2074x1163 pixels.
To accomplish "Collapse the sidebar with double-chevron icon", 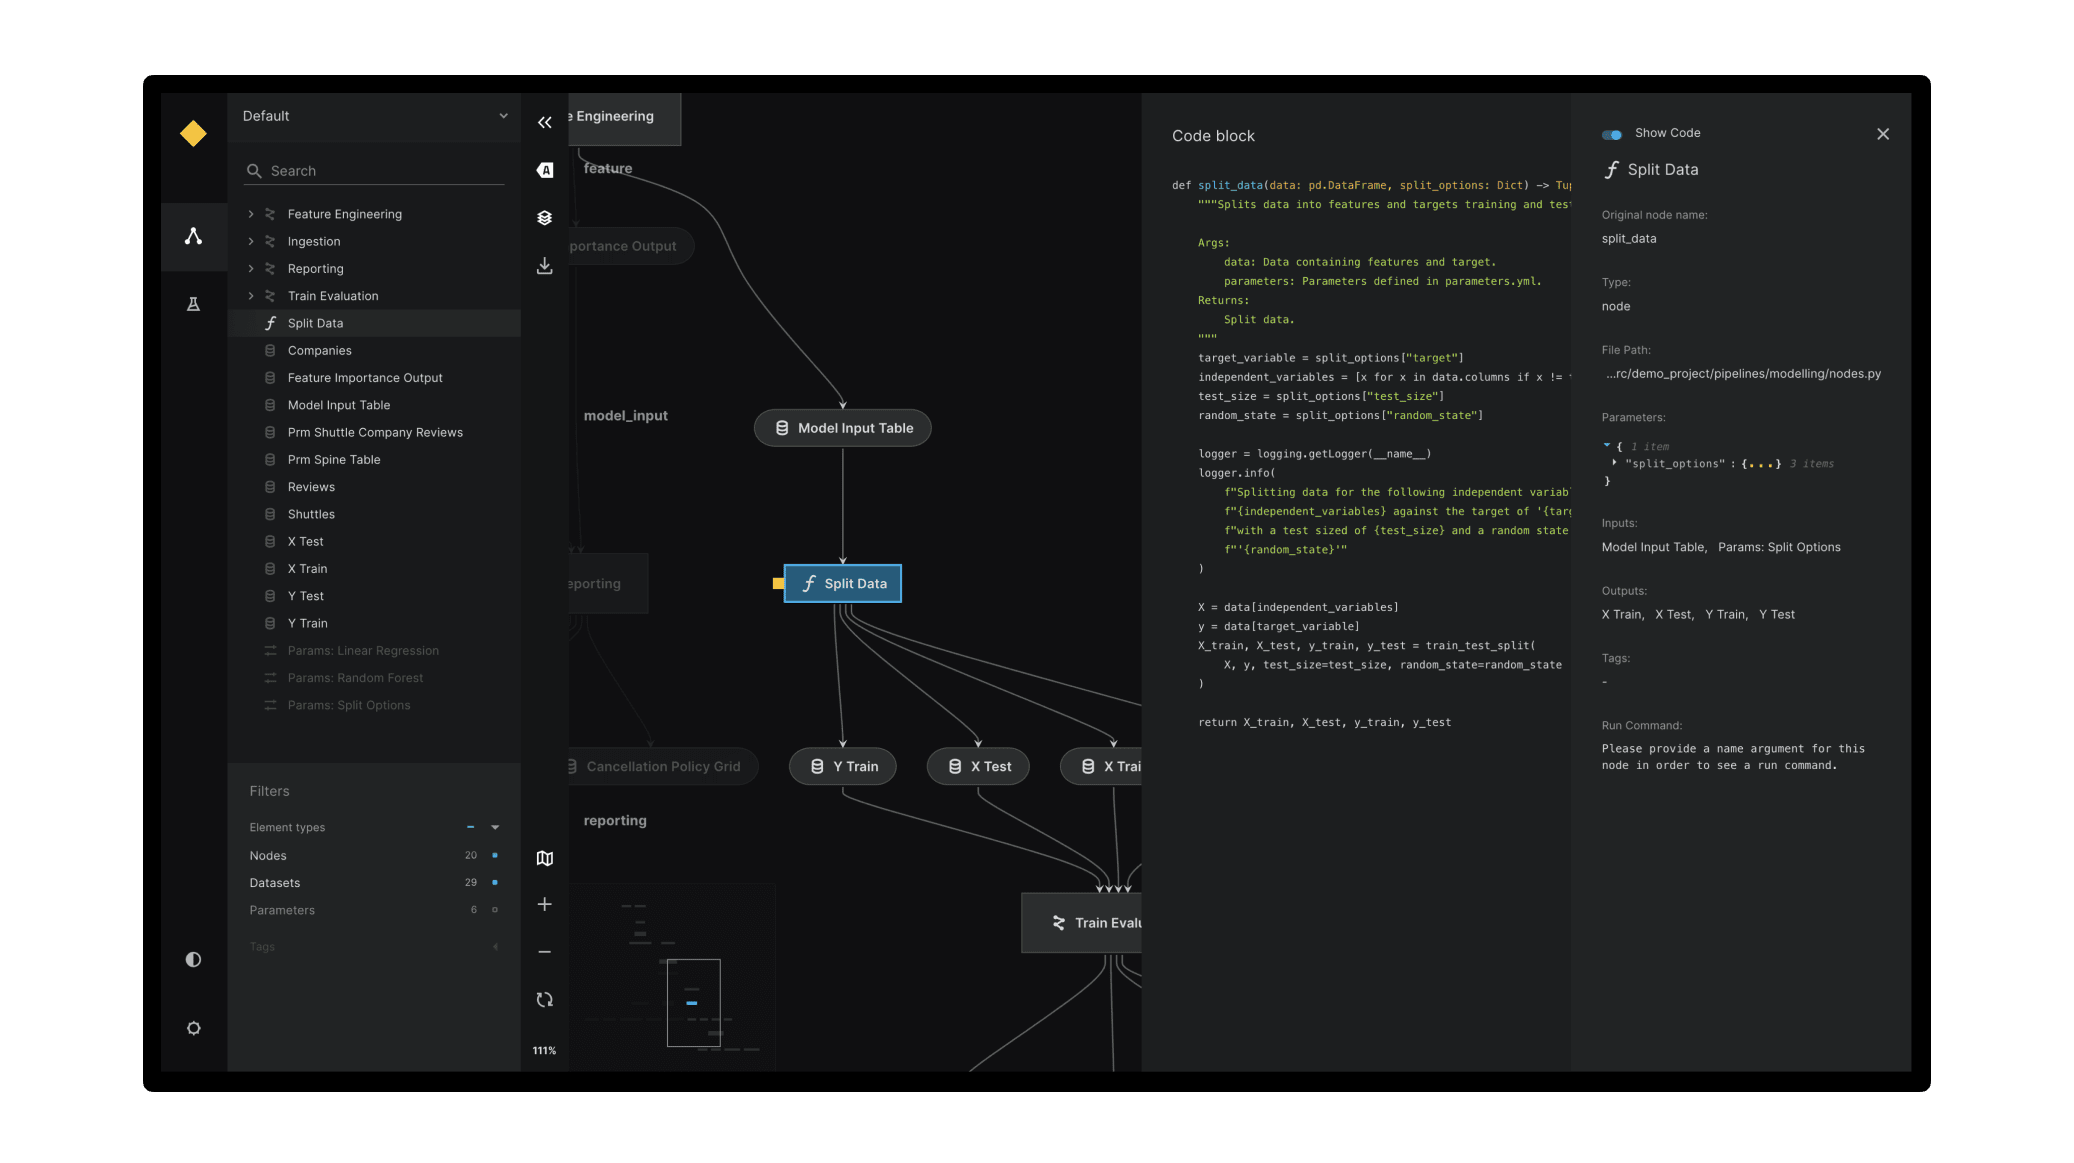I will [544, 122].
